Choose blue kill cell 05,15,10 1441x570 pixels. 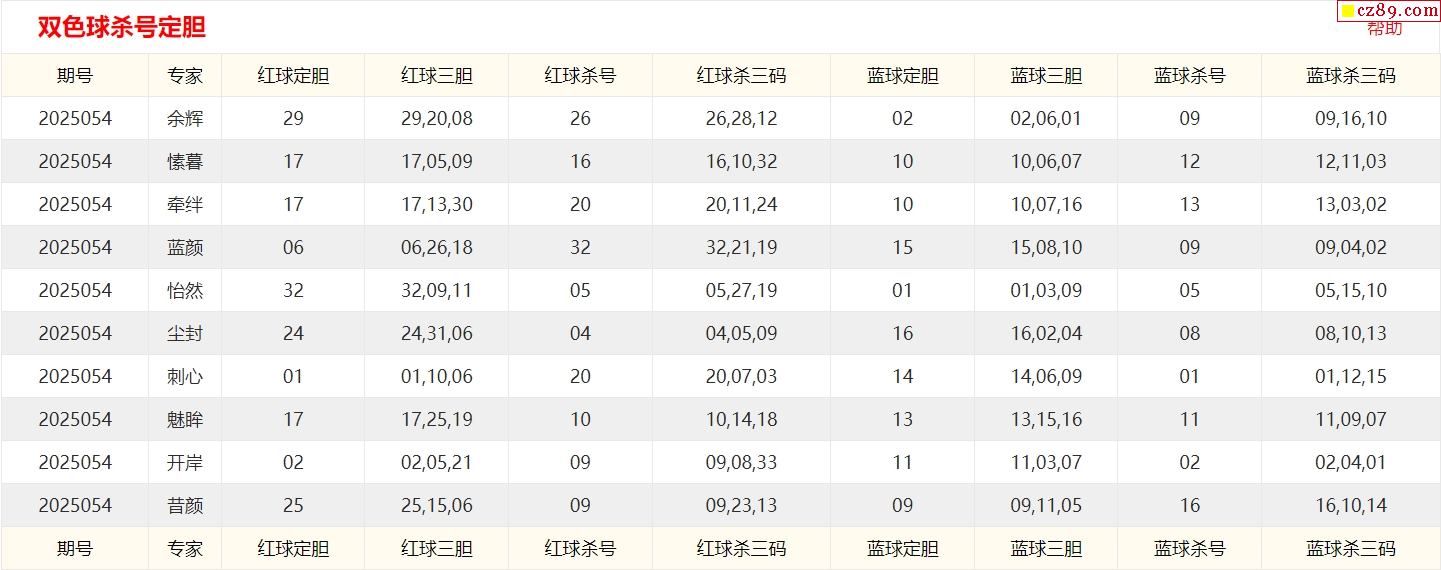click(1351, 290)
